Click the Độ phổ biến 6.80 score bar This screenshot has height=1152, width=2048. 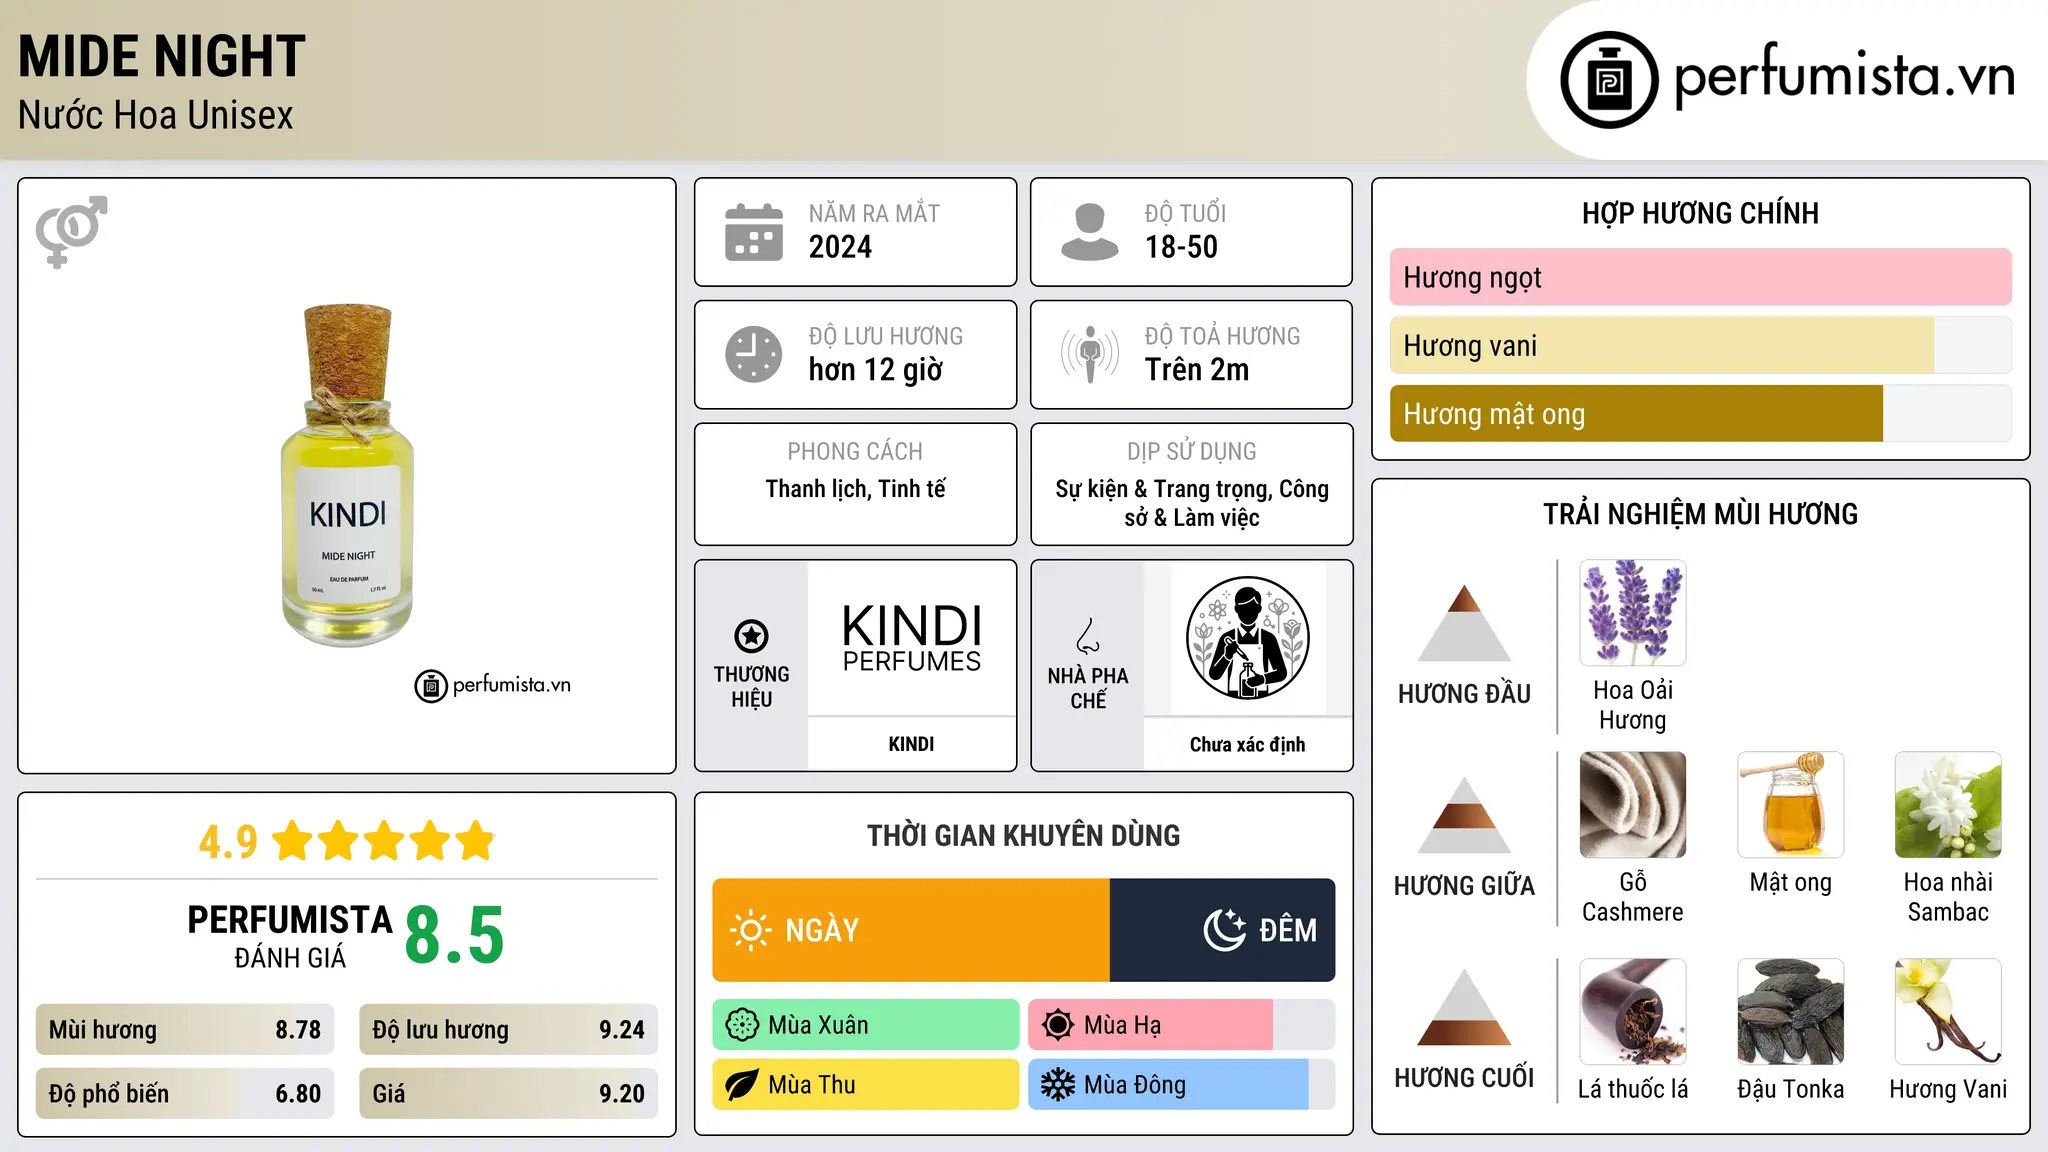tap(185, 1094)
